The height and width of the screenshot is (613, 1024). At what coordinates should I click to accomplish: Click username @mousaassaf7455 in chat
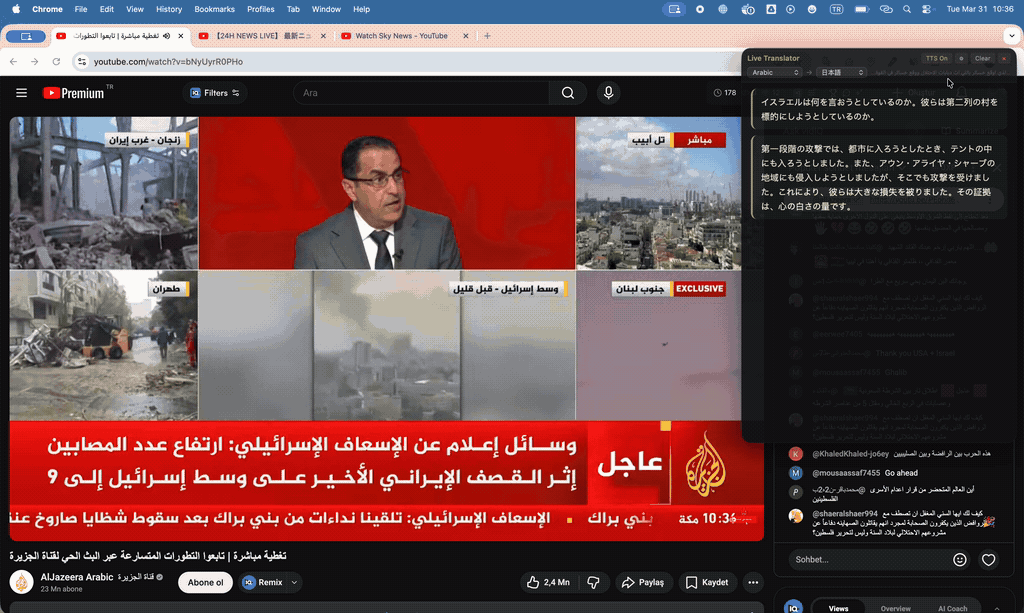pyautogui.click(x=846, y=473)
